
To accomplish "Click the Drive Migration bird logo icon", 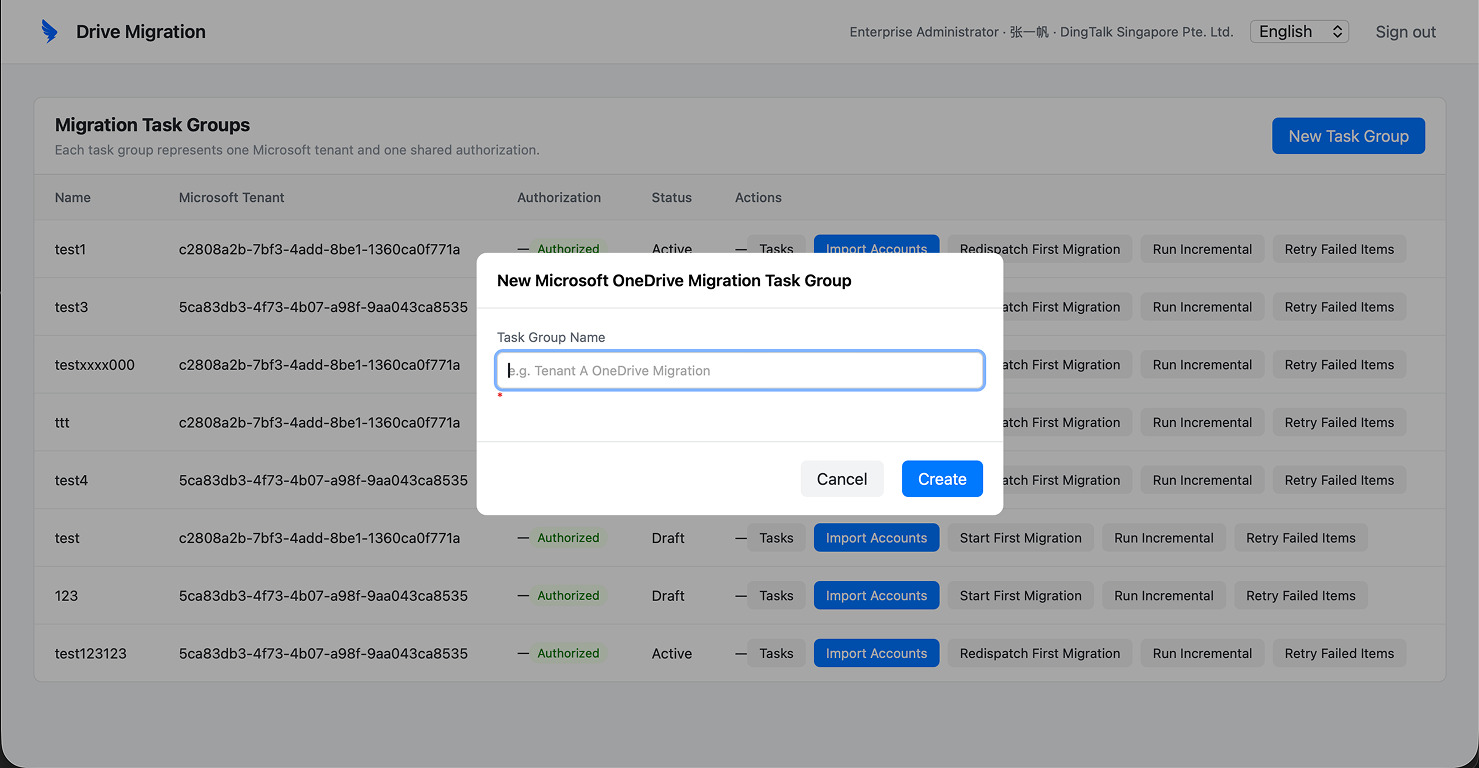I will [x=49, y=32].
